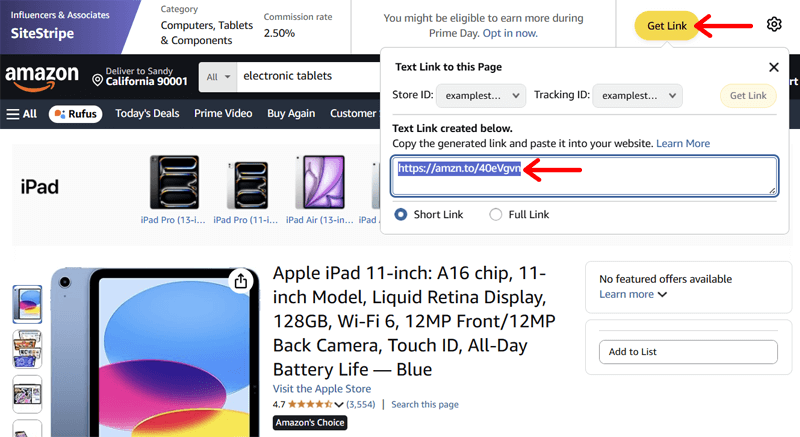Click the iPad heading
This screenshot has height=437, width=800.
tap(39, 187)
